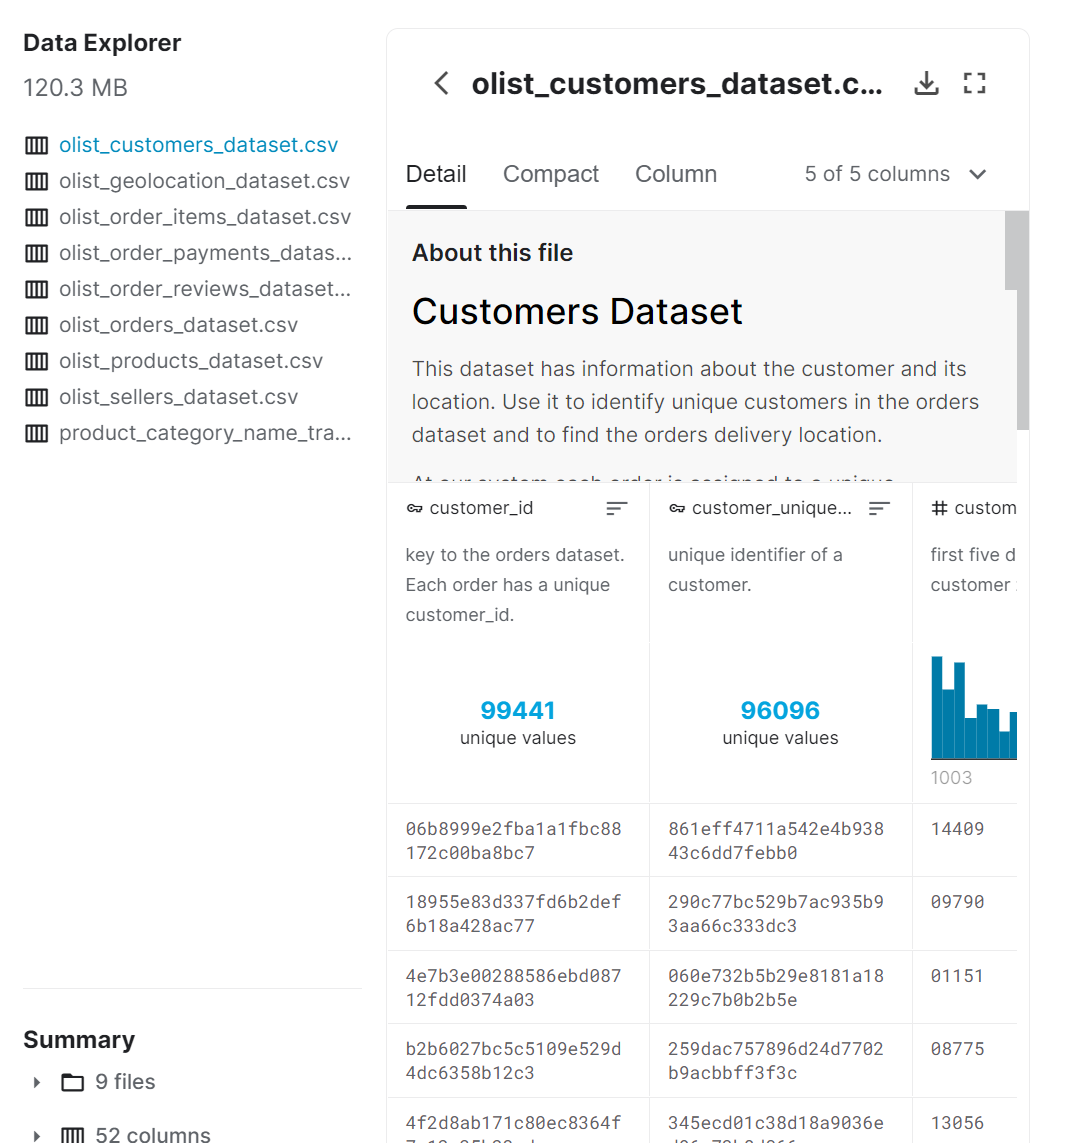Click the table icon beside olist_orders_dataset.csv

(x=36, y=325)
